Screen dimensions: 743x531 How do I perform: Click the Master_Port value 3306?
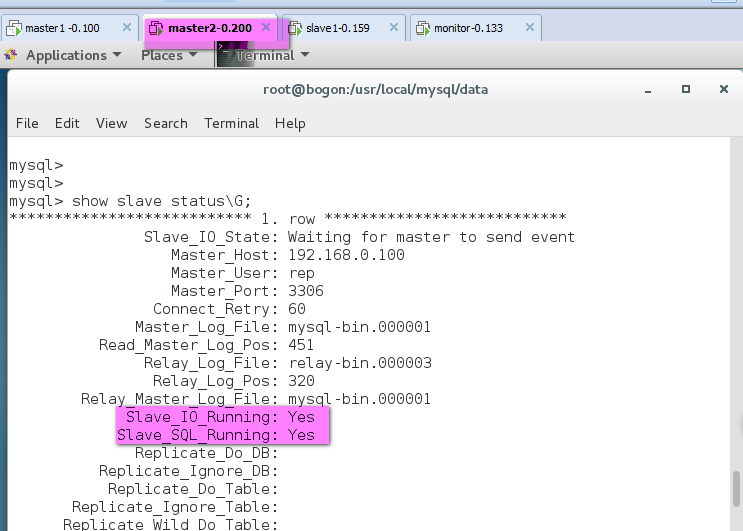(306, 291)
